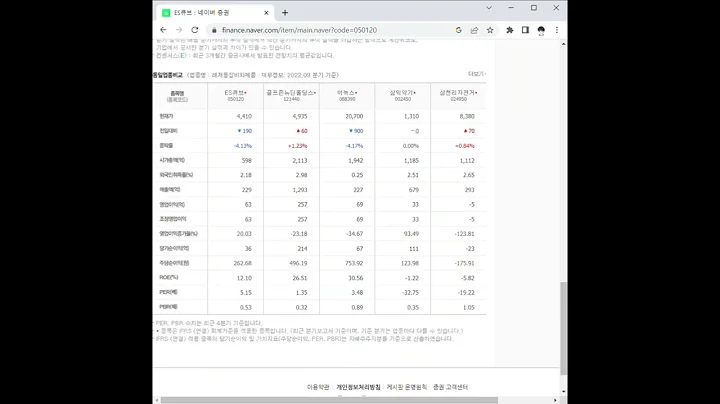Click the 이용약관 footer link
The height and width of the screenshot is (404, 720).
point(318,387)
